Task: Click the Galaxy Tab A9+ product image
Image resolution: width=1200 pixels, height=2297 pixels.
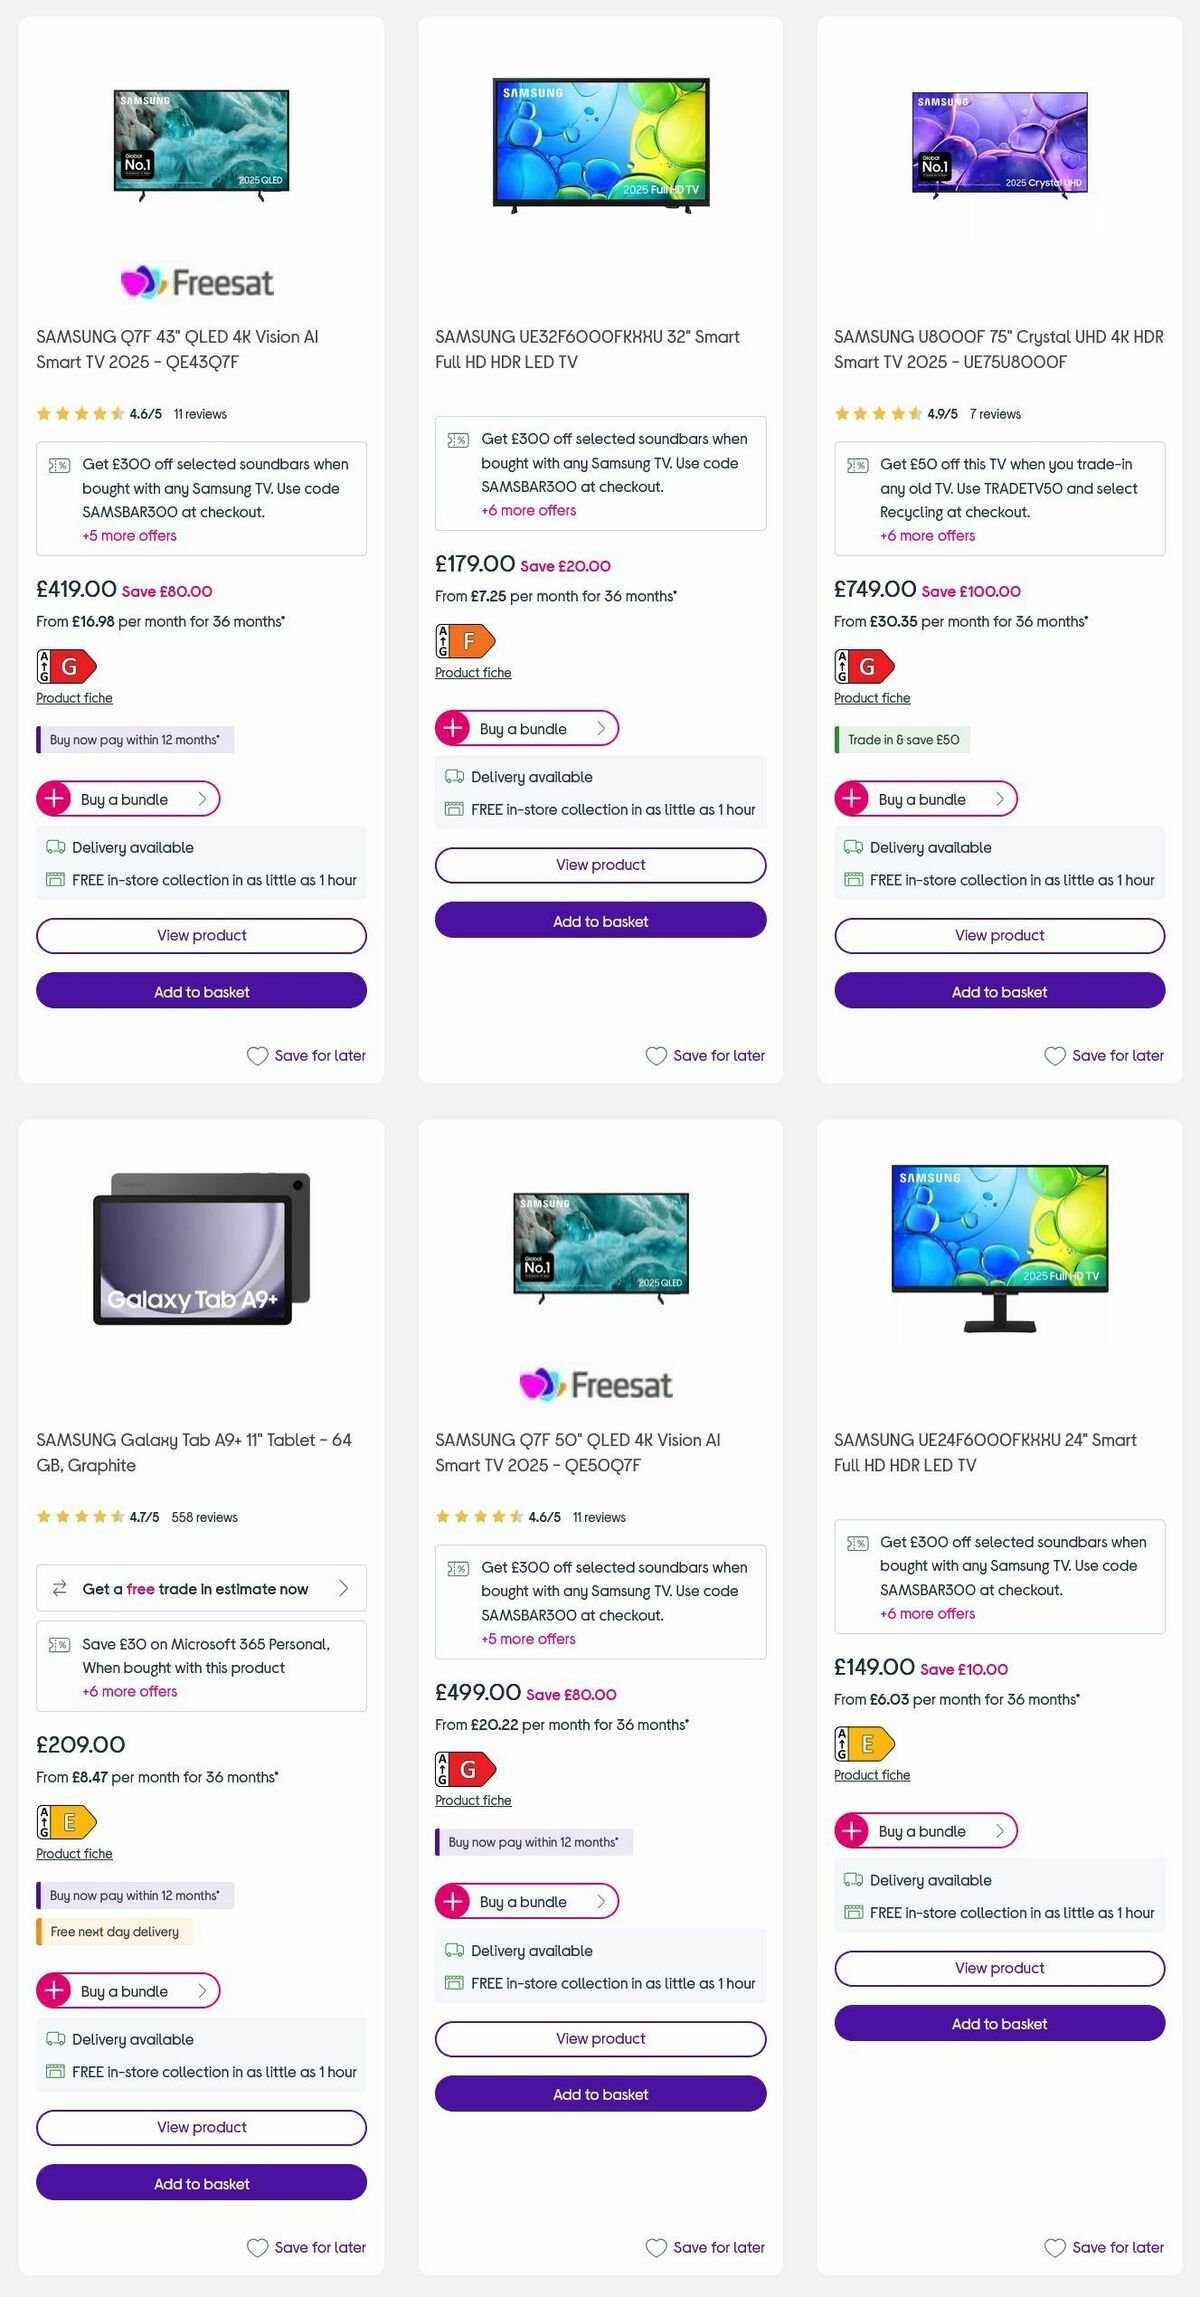Action: point(200,1253)
